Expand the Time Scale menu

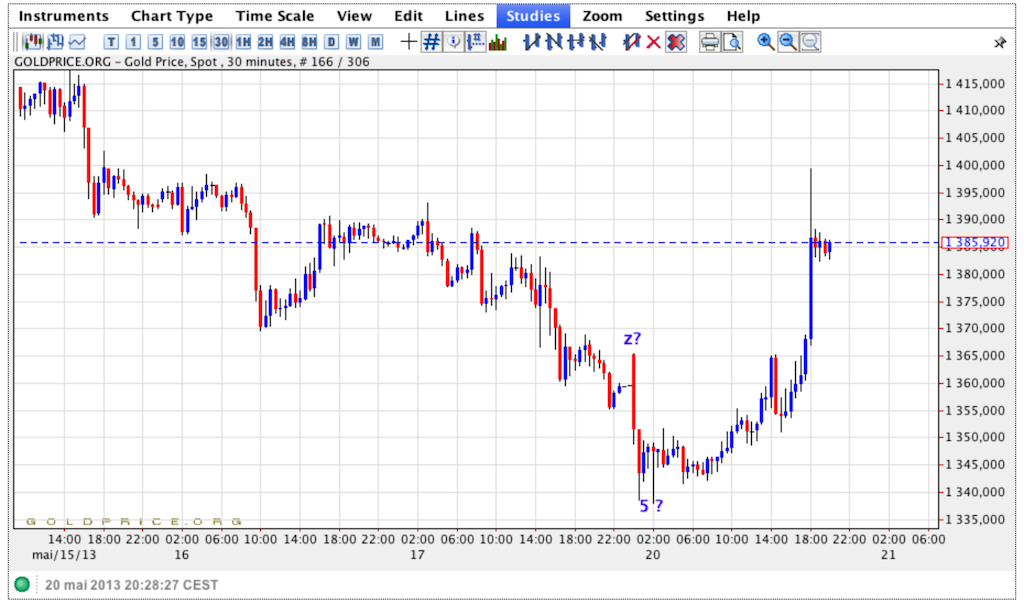point(274,16)
